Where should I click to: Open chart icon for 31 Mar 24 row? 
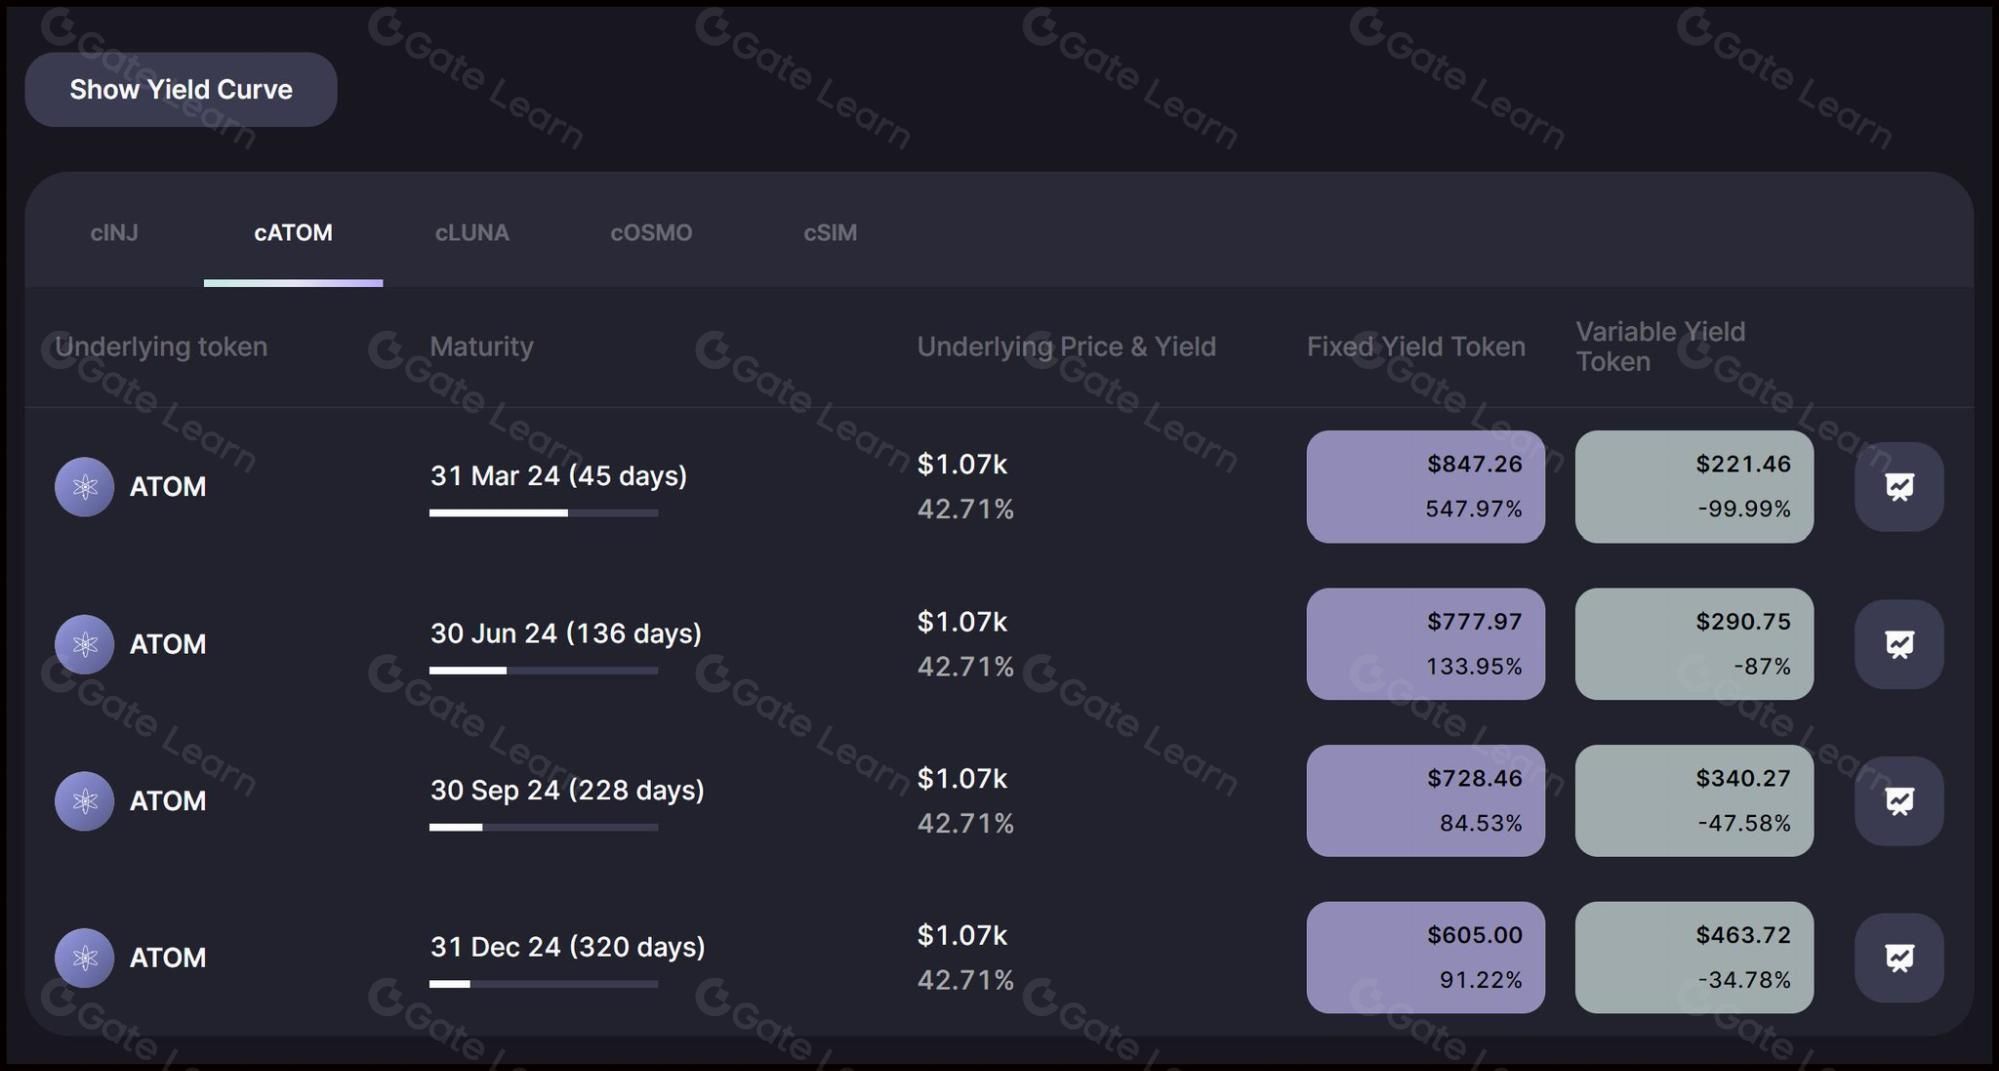click(1899, 487)
